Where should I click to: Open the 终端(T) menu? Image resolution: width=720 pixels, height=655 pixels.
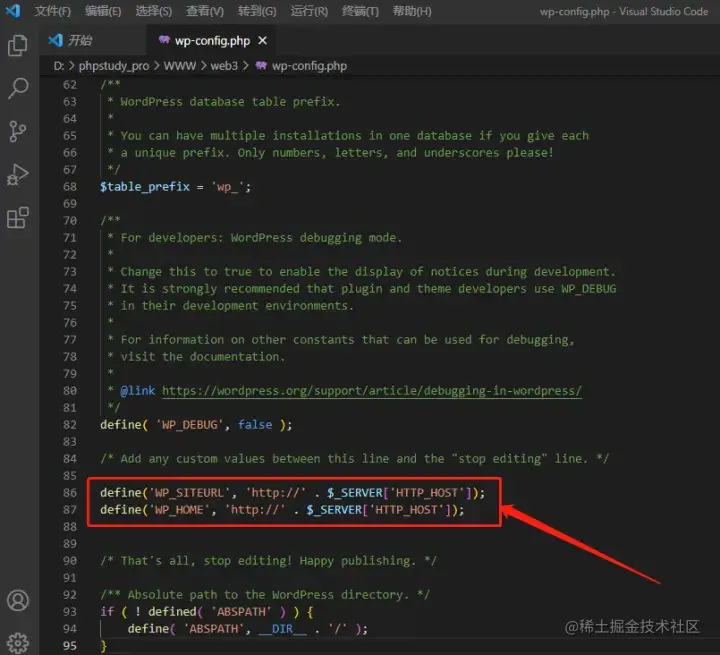coord(360,11)
